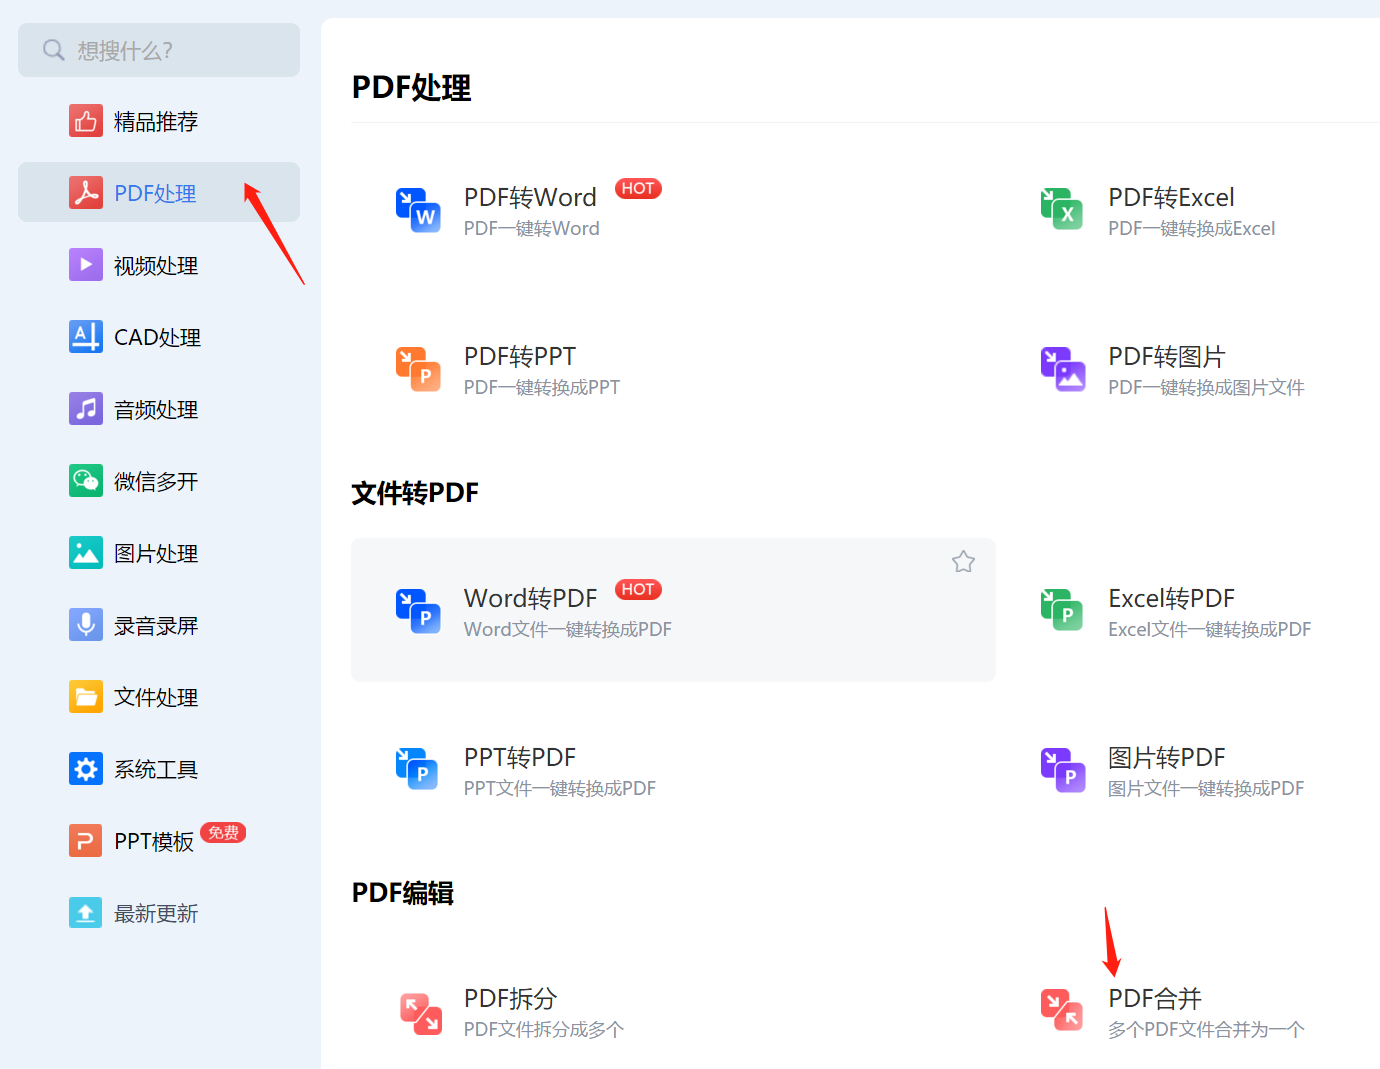Open the PPT转PDF tool
This screenshot has height=1069, width=1380.
pos(520,757)
